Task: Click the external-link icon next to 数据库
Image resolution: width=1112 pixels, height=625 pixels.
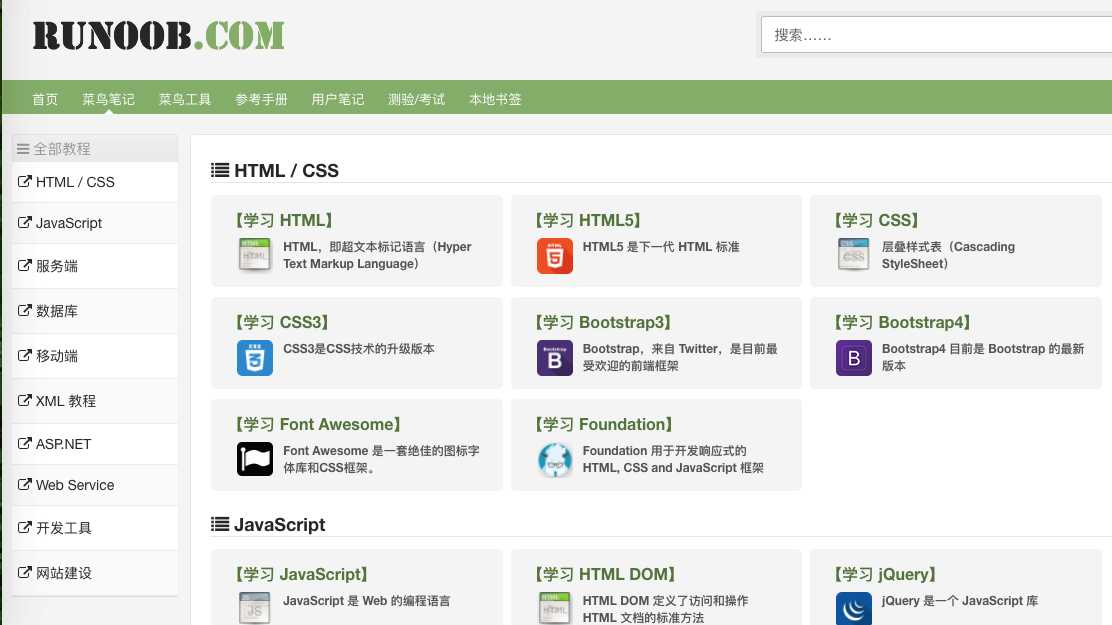Action: tap(25, 310)
